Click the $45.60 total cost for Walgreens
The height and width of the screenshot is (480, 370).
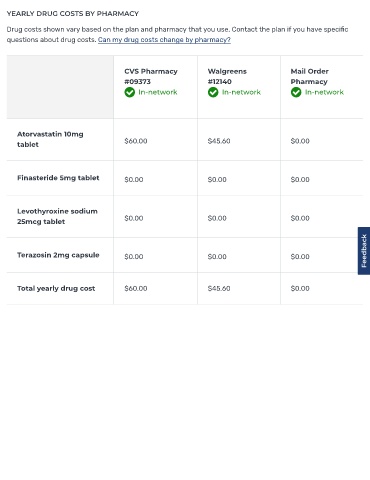pos(219,288)
